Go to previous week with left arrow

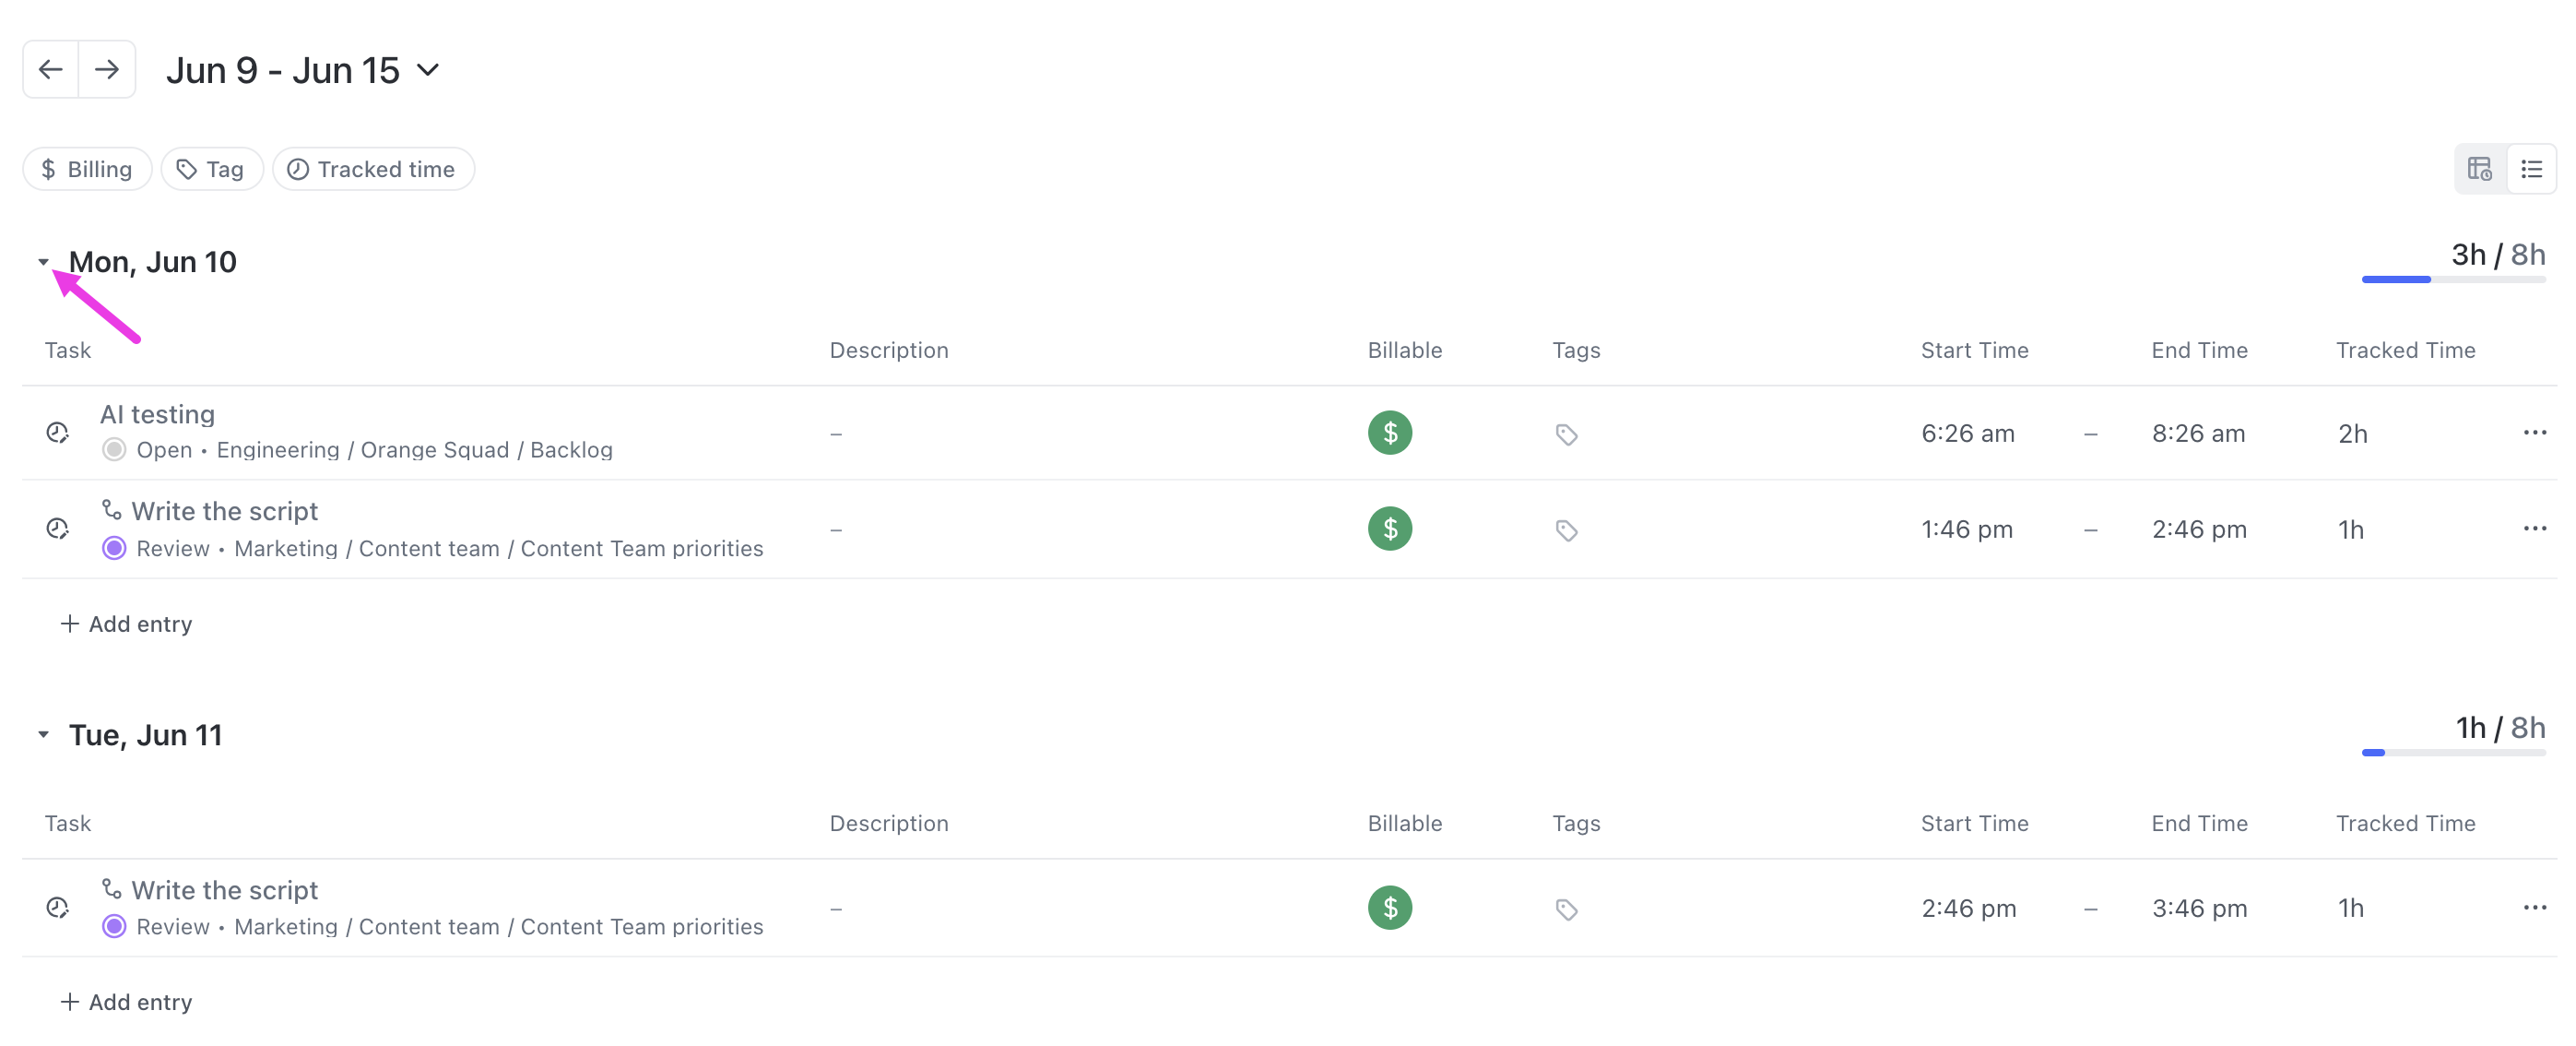click(51, 69)
